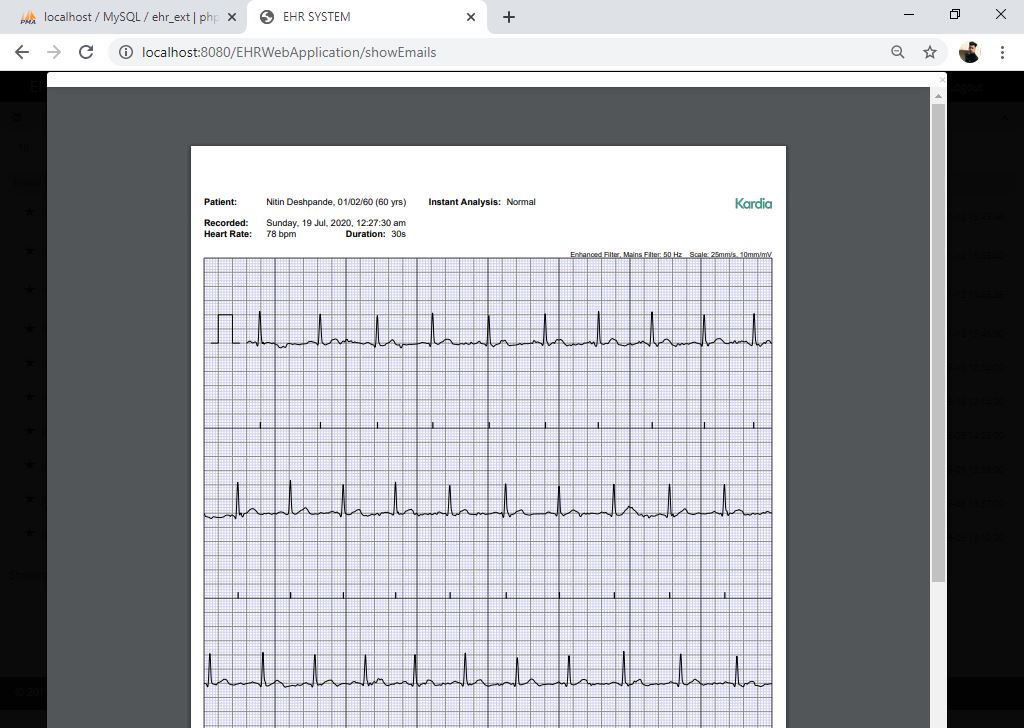This screenshot has height=728, width=1024.
Task: Open a new browser tab
Action: pos(509,18)
